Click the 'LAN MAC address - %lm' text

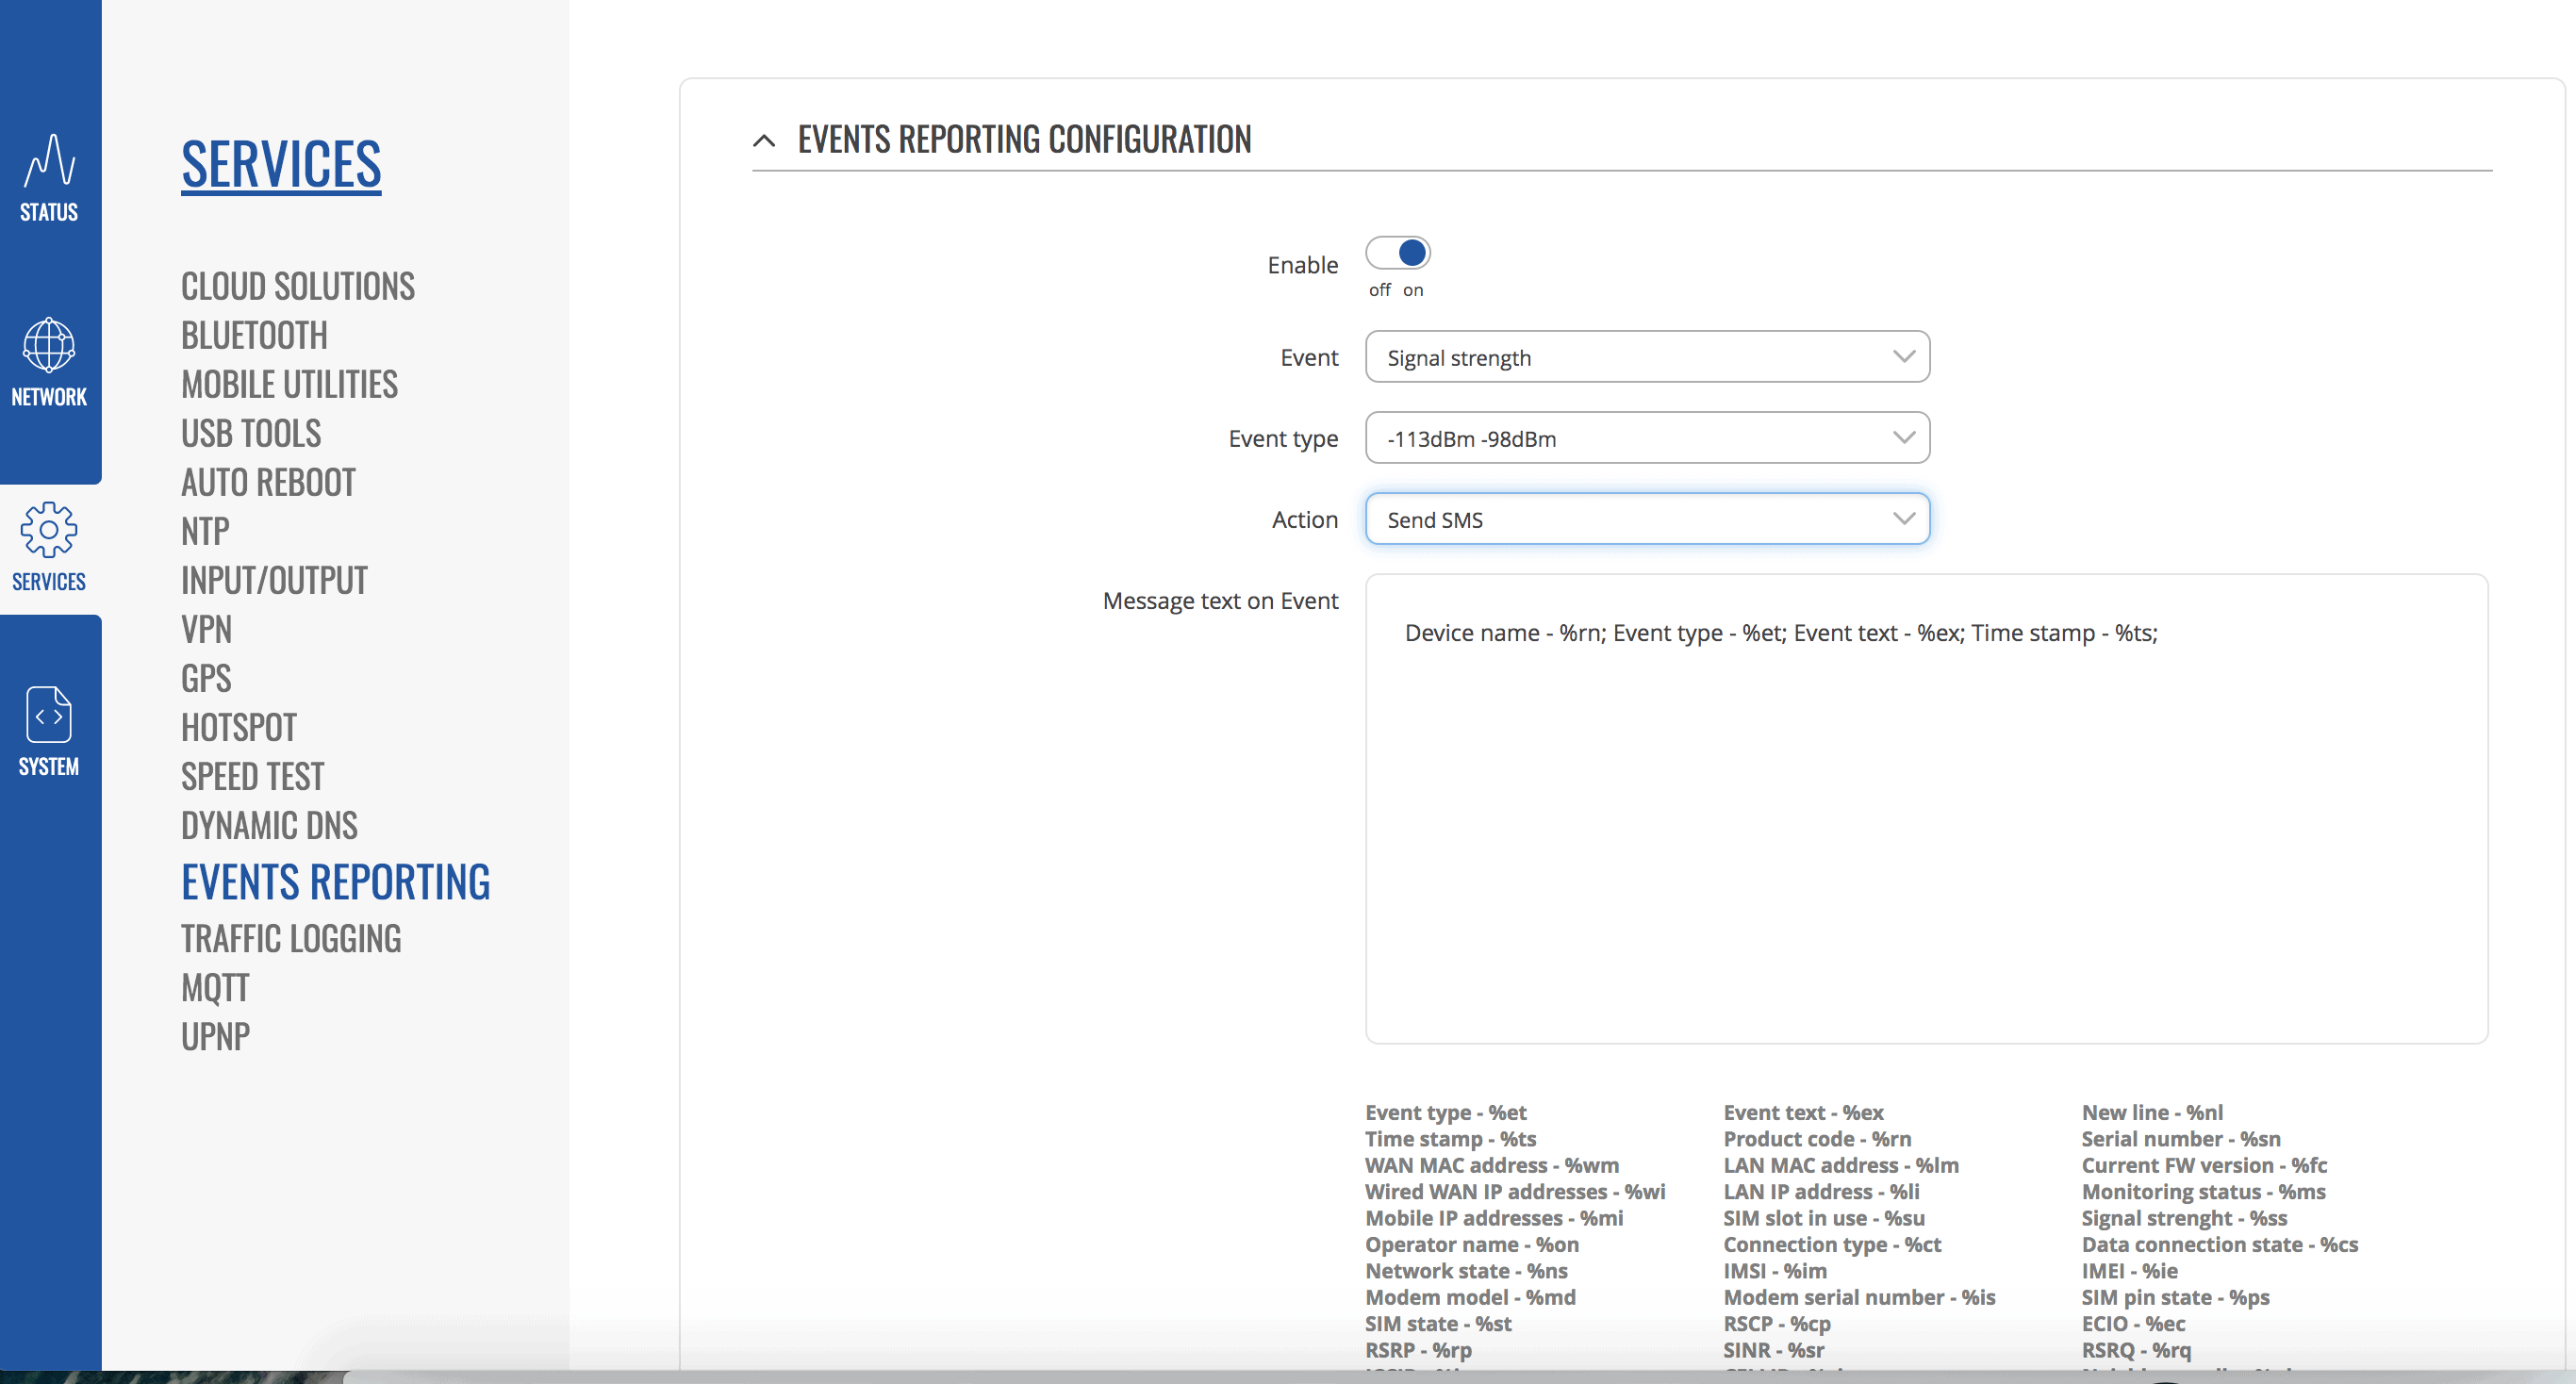click(x=1841, y=1165)
